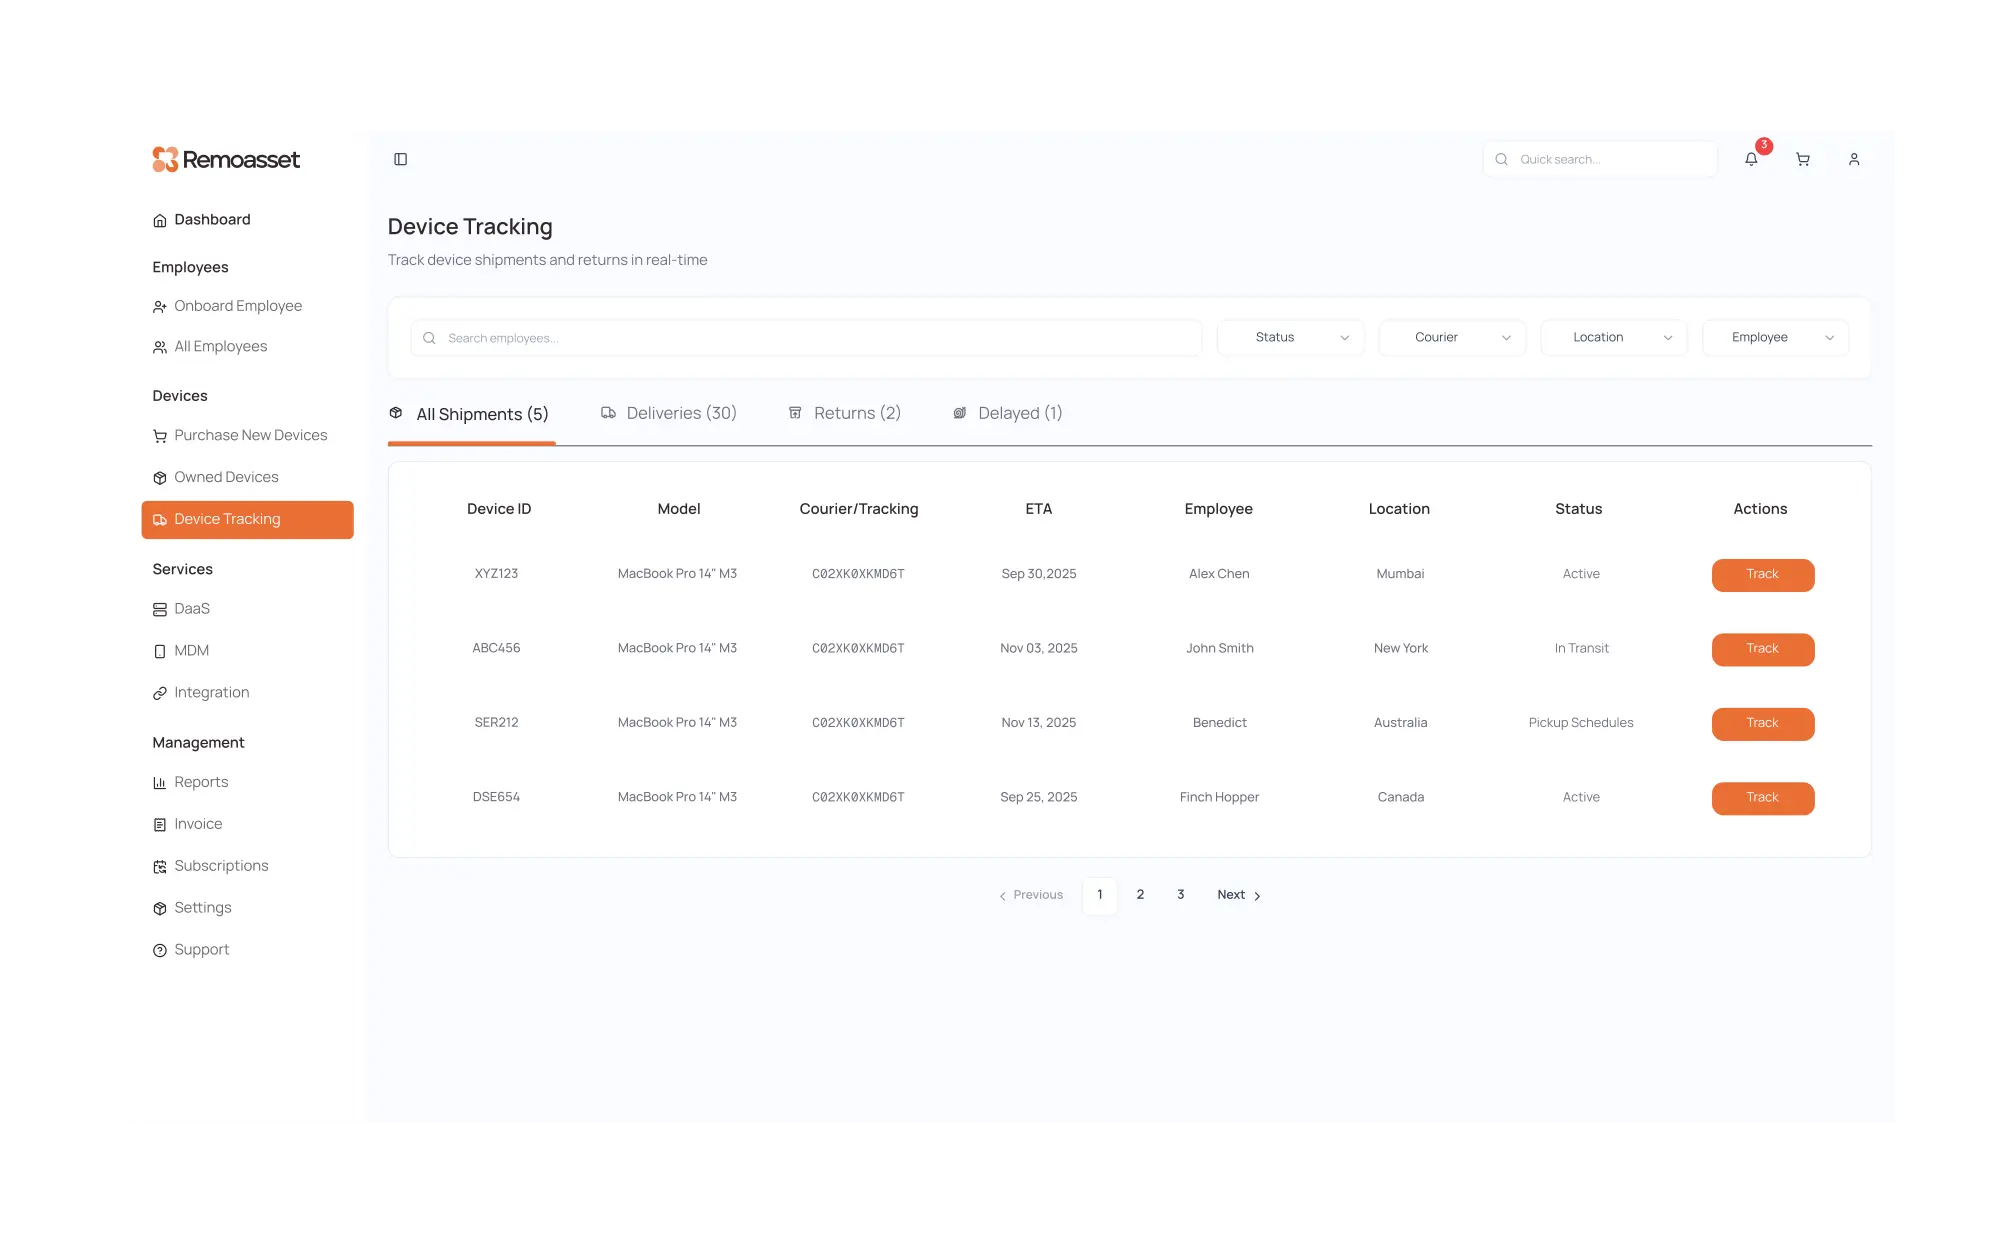Click the All Shipments box icon
The width and height of the screenshot is (2000, 1253).
click(x=396, y=413)
